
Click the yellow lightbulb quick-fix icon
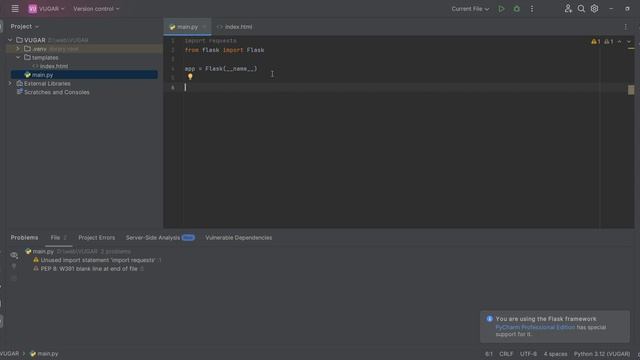190,76
